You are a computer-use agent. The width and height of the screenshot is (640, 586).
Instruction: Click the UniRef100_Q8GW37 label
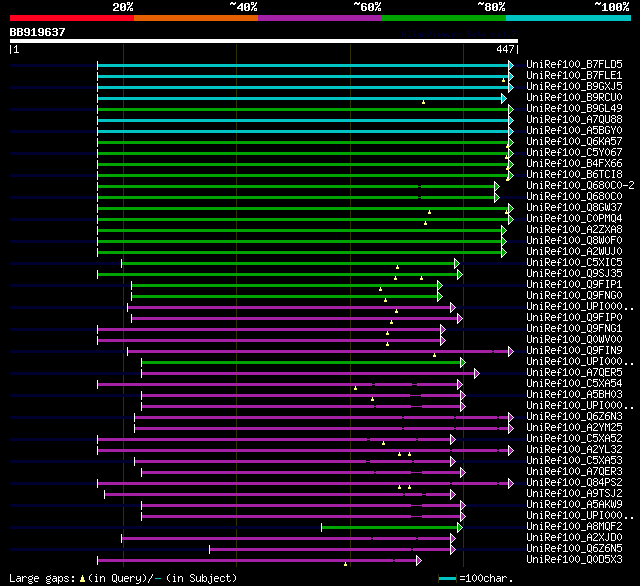(574, 208)
